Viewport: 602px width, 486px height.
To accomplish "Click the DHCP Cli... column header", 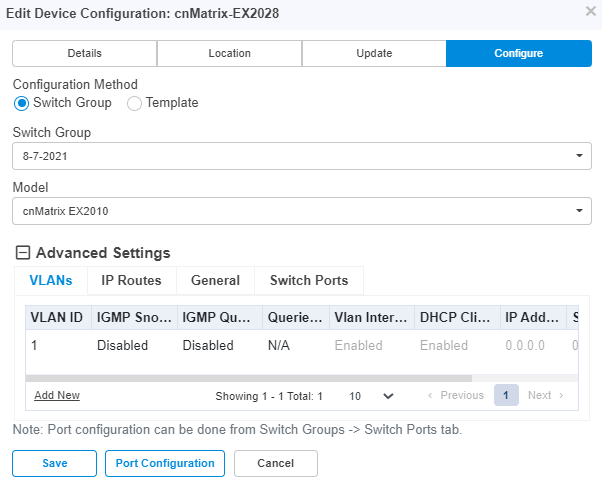I will [457, 317].
